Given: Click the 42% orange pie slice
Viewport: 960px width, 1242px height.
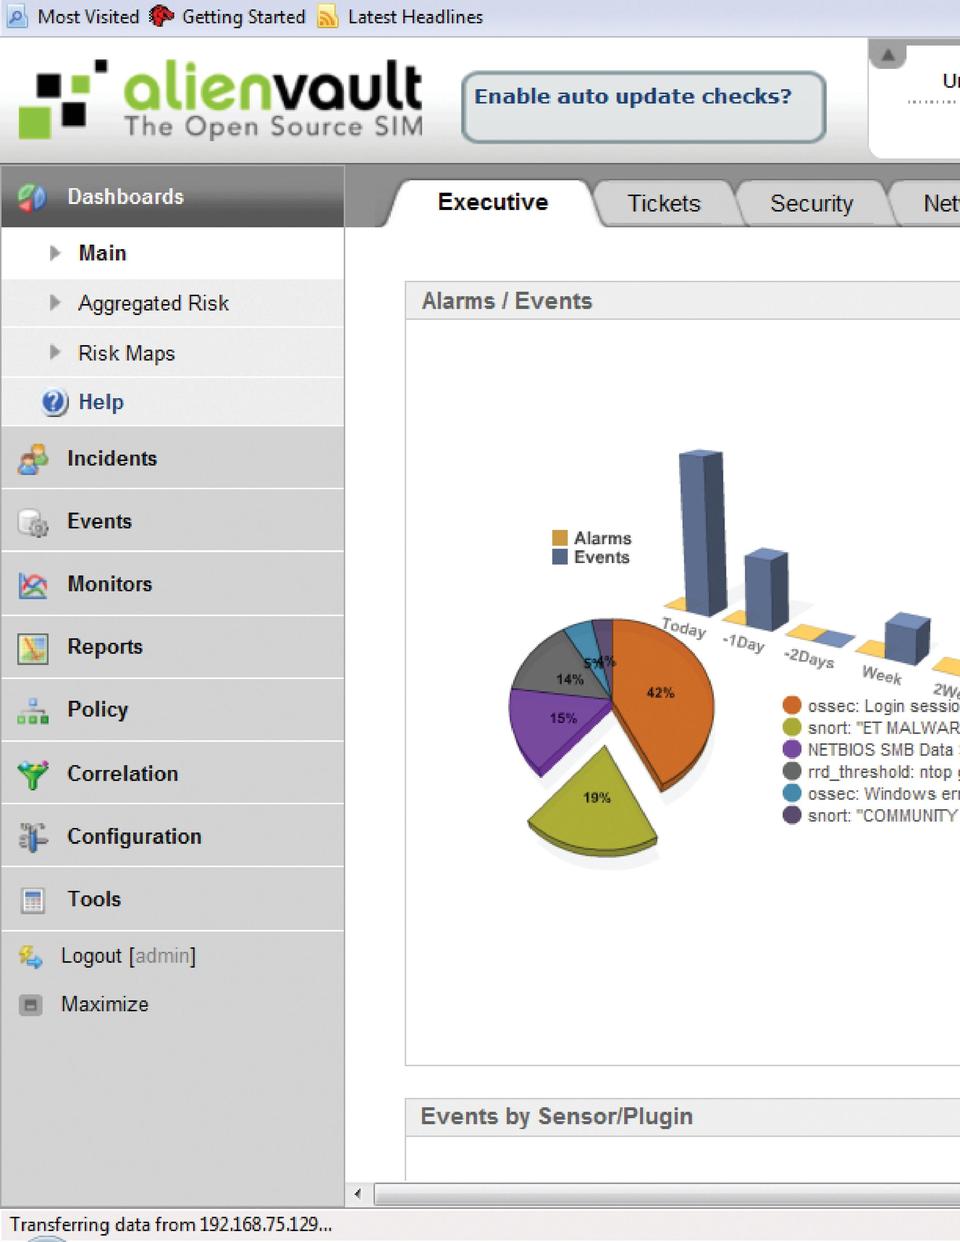Looking at the screenshot, I should click(665, 700).
